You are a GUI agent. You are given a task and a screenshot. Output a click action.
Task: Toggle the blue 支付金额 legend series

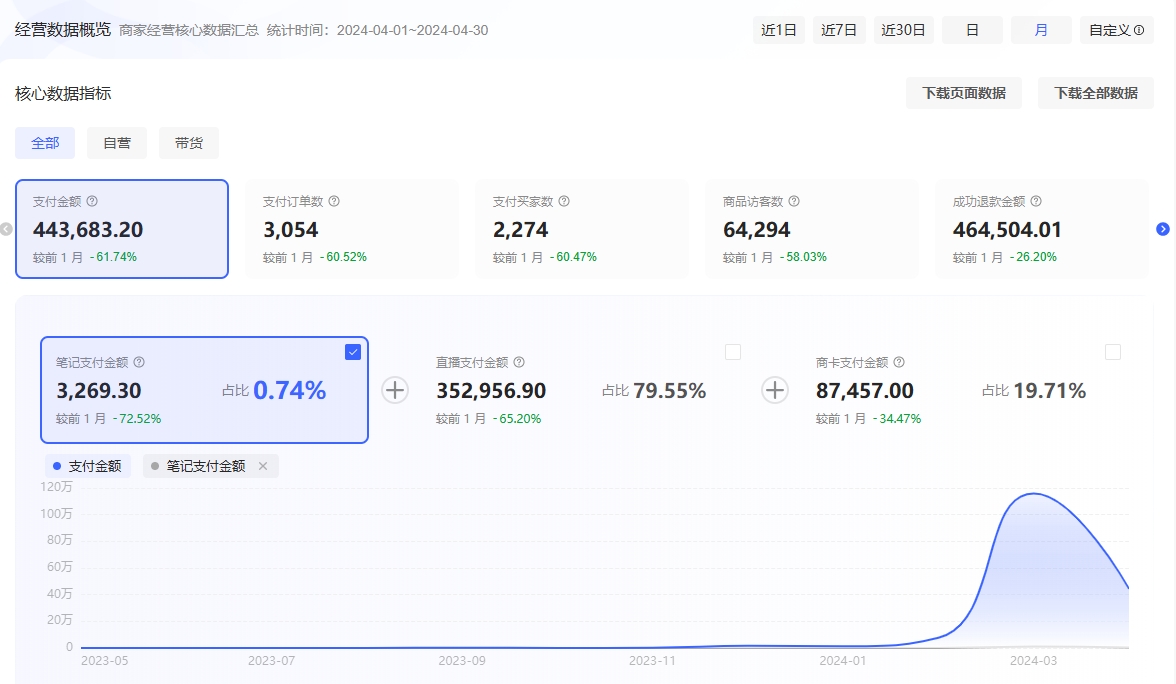(87, 466)
